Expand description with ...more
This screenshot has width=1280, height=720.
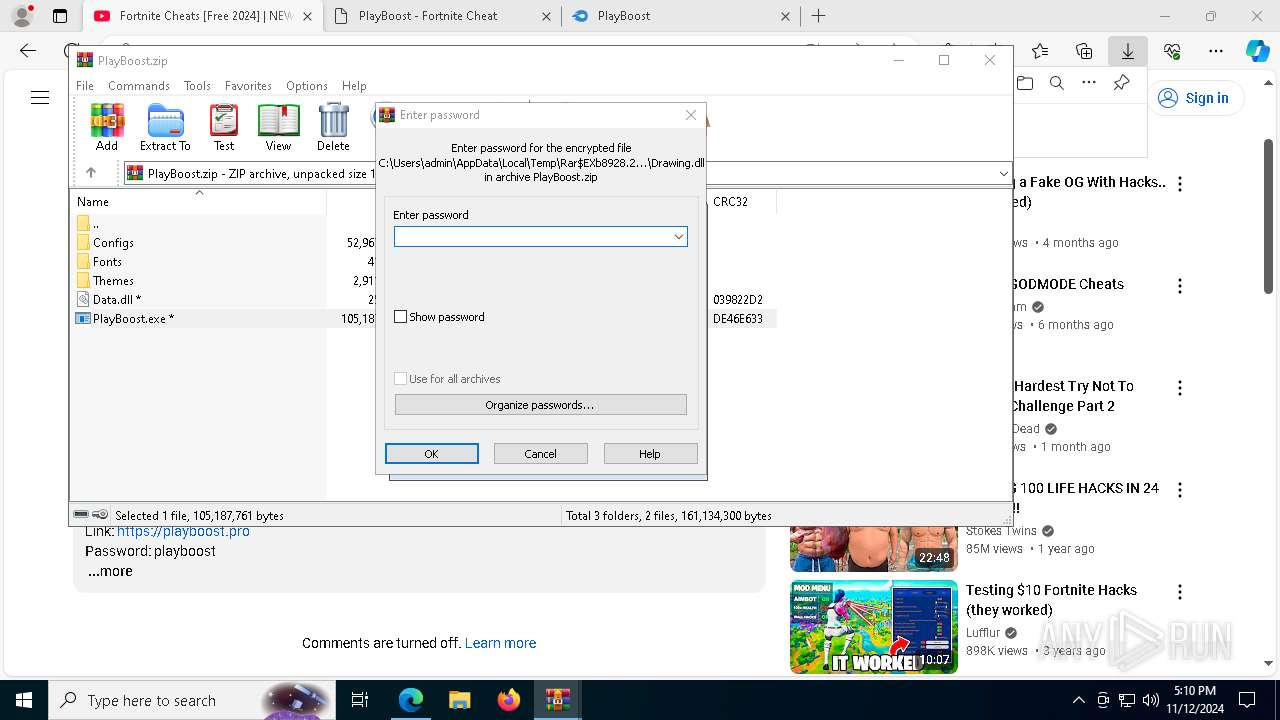(110, 571)
